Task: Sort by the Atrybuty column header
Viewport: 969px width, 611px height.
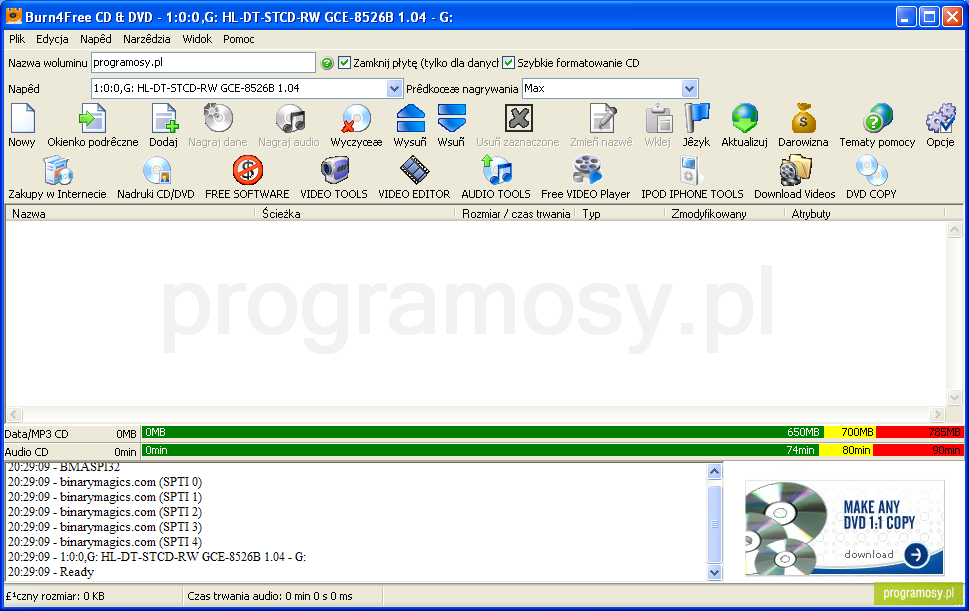Action: coord(865,214)
